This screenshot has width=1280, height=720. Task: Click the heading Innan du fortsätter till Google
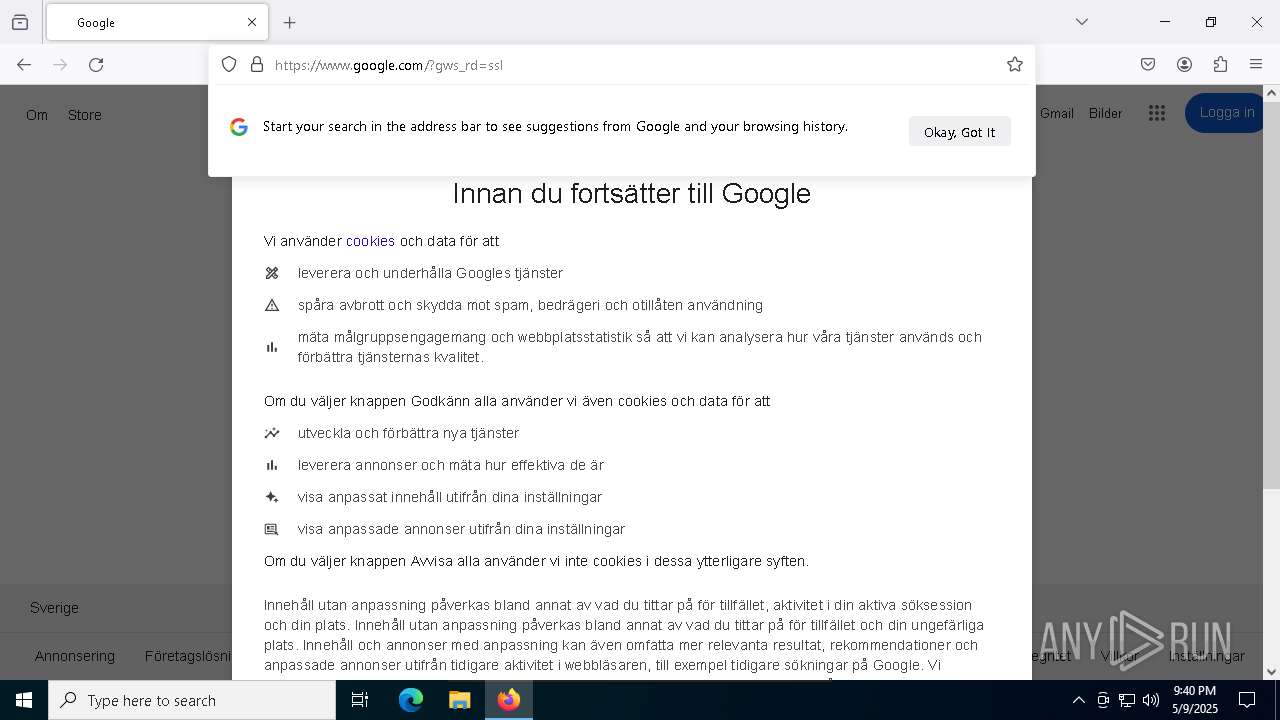631,193
